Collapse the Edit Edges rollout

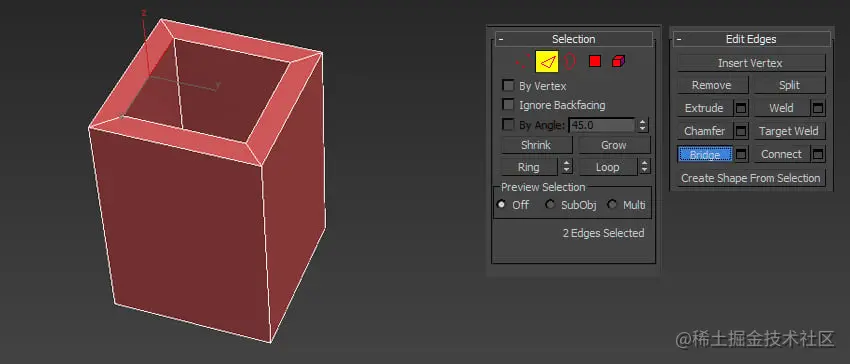679,39
